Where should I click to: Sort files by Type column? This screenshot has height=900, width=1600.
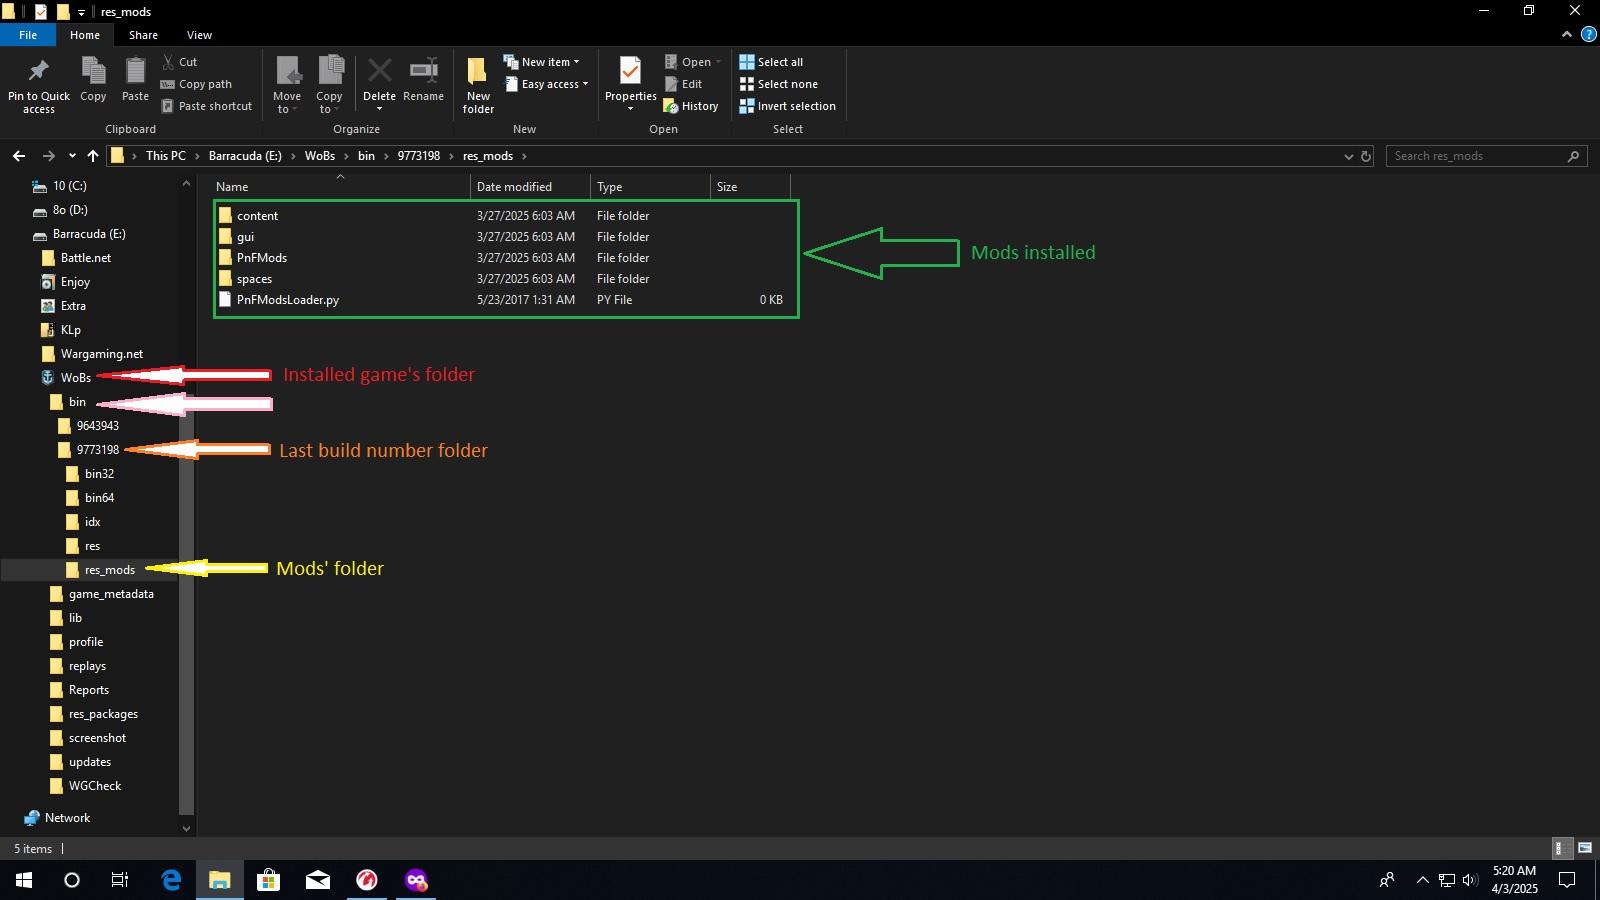(x=650, y=187)
